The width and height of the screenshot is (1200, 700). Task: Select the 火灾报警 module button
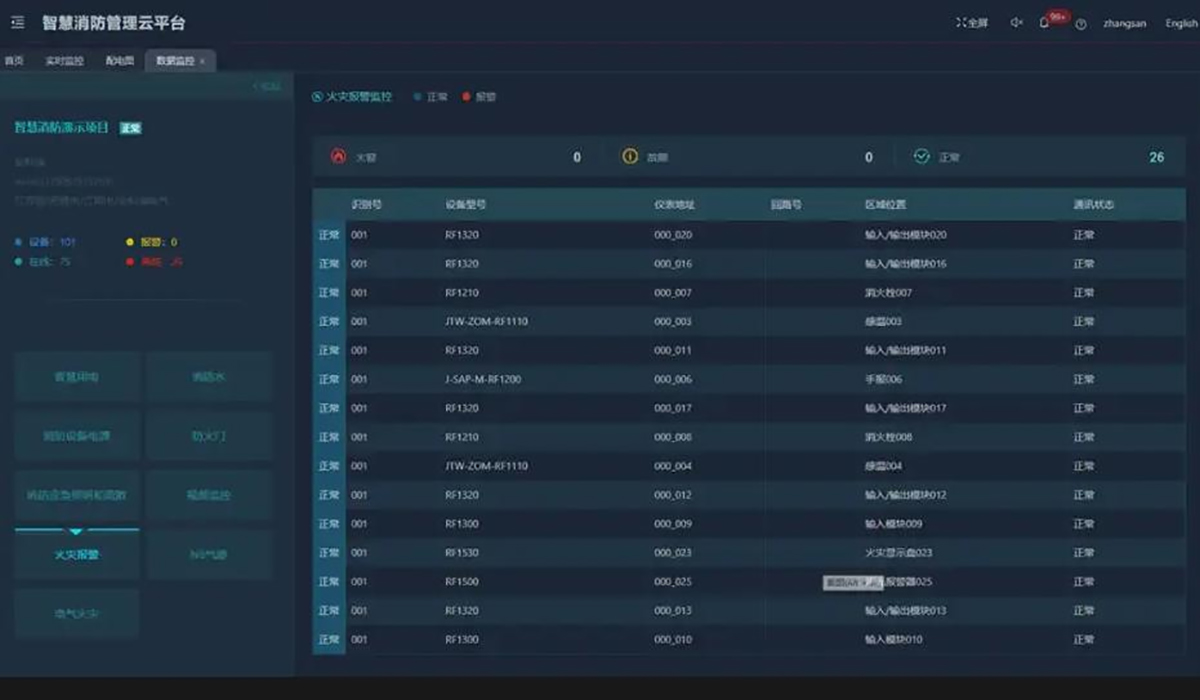tap(77, 555)
